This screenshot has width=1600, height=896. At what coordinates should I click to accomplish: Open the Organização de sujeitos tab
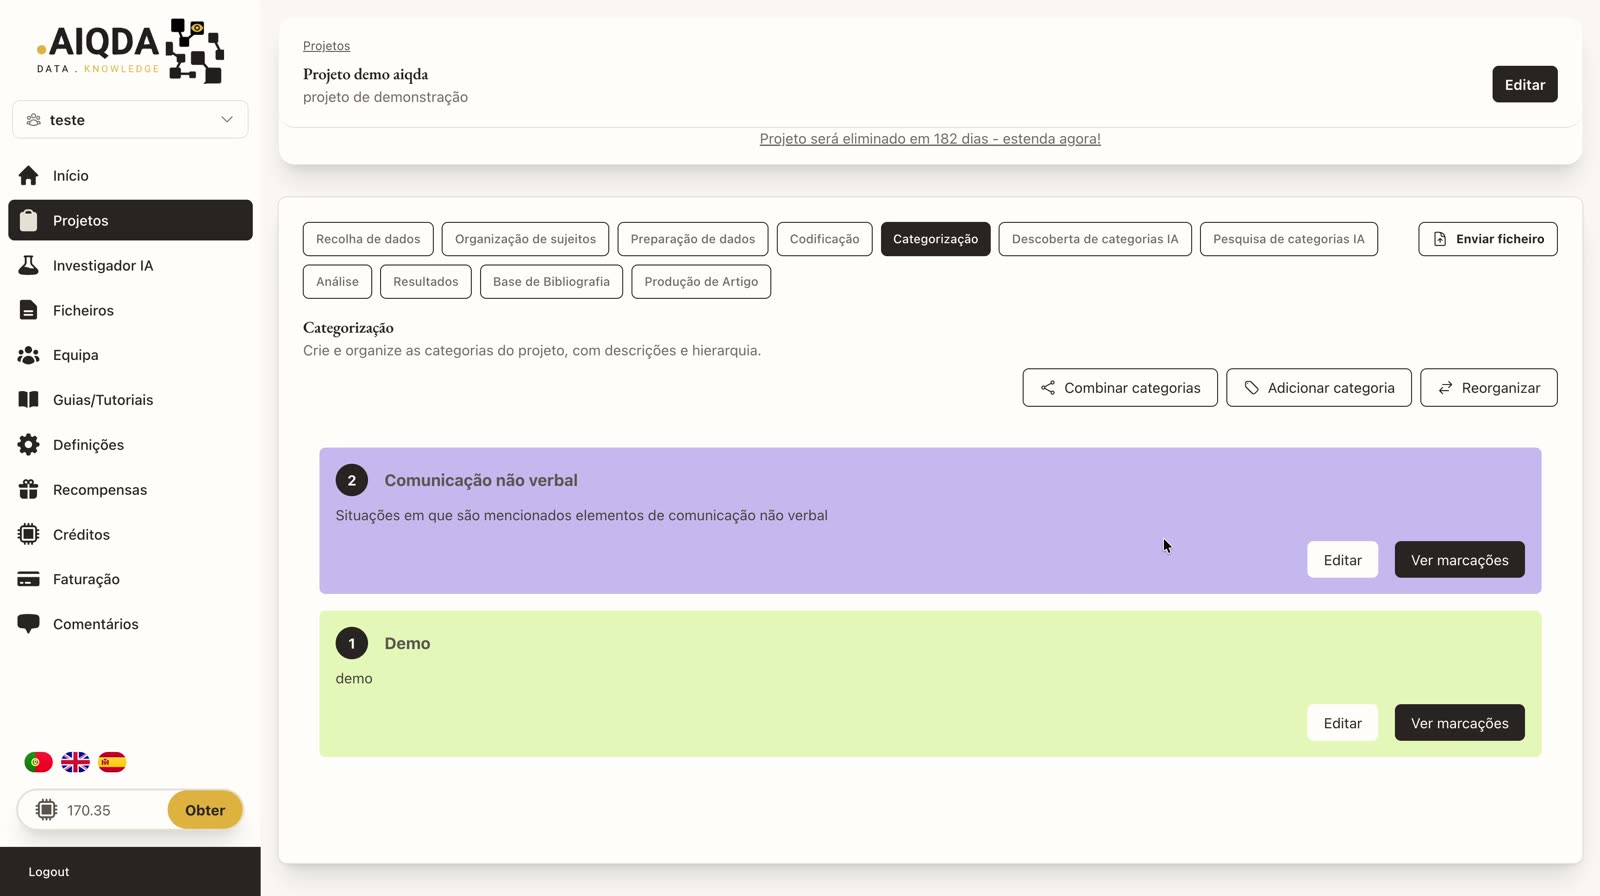click(x=525, y=239)
